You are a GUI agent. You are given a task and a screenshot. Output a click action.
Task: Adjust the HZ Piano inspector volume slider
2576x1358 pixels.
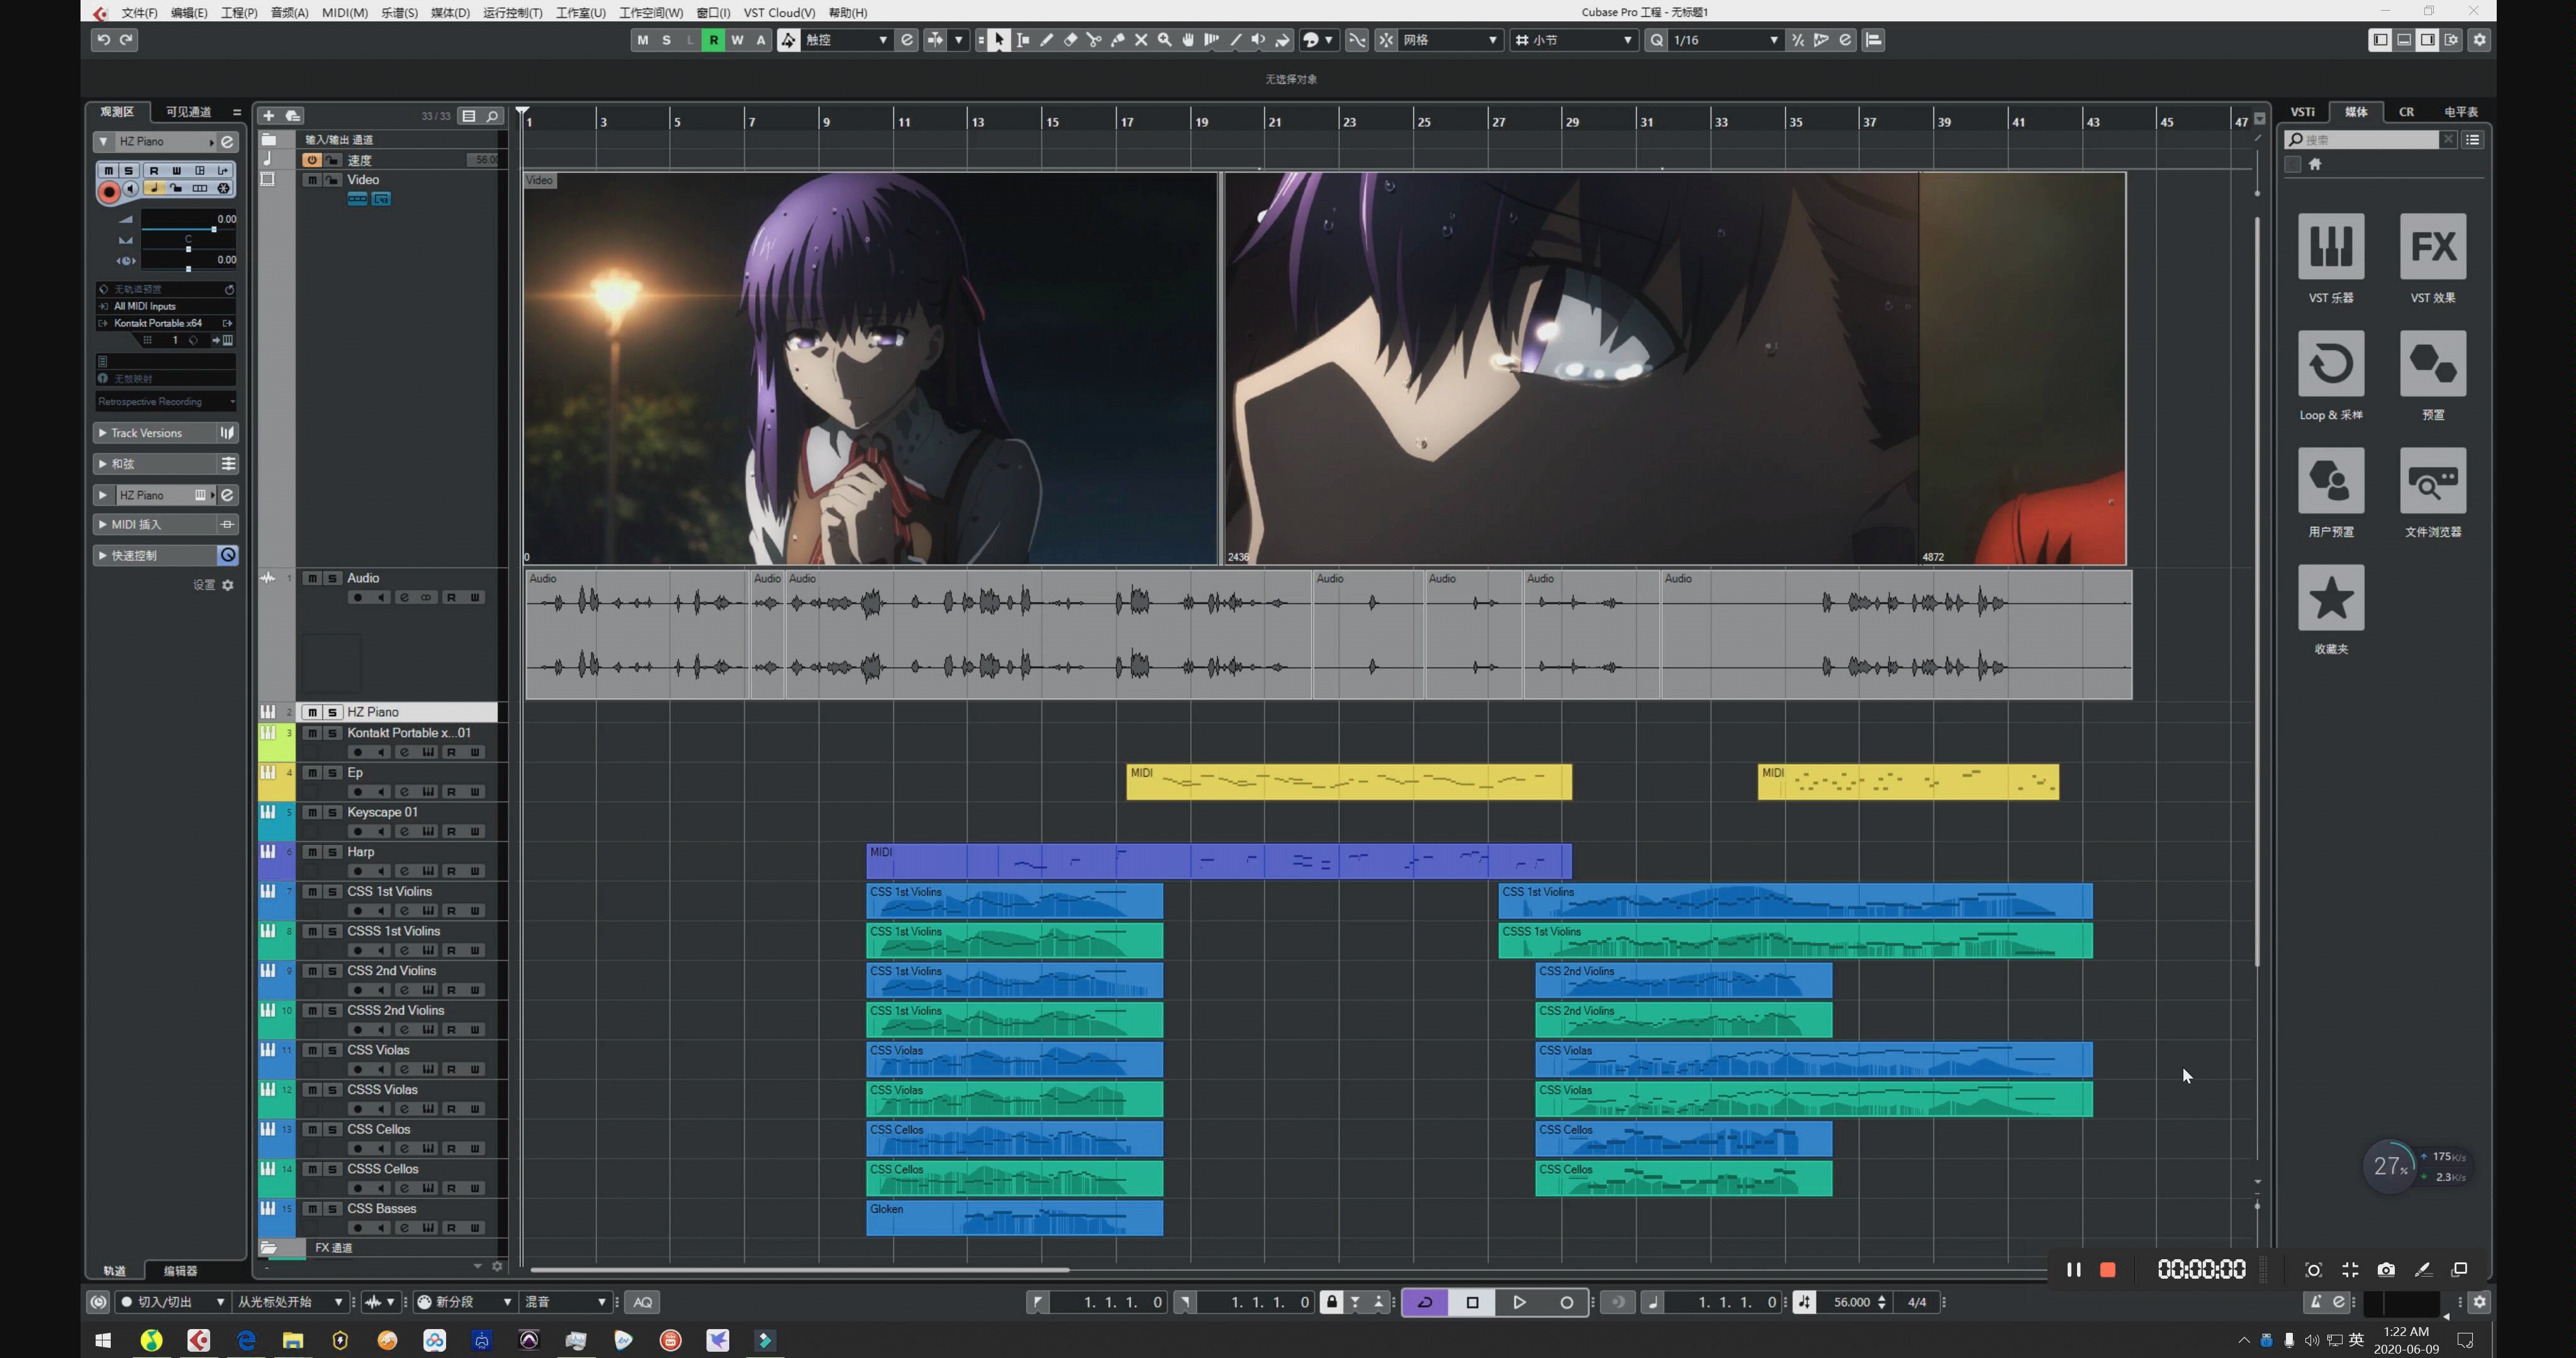(188, 229)
